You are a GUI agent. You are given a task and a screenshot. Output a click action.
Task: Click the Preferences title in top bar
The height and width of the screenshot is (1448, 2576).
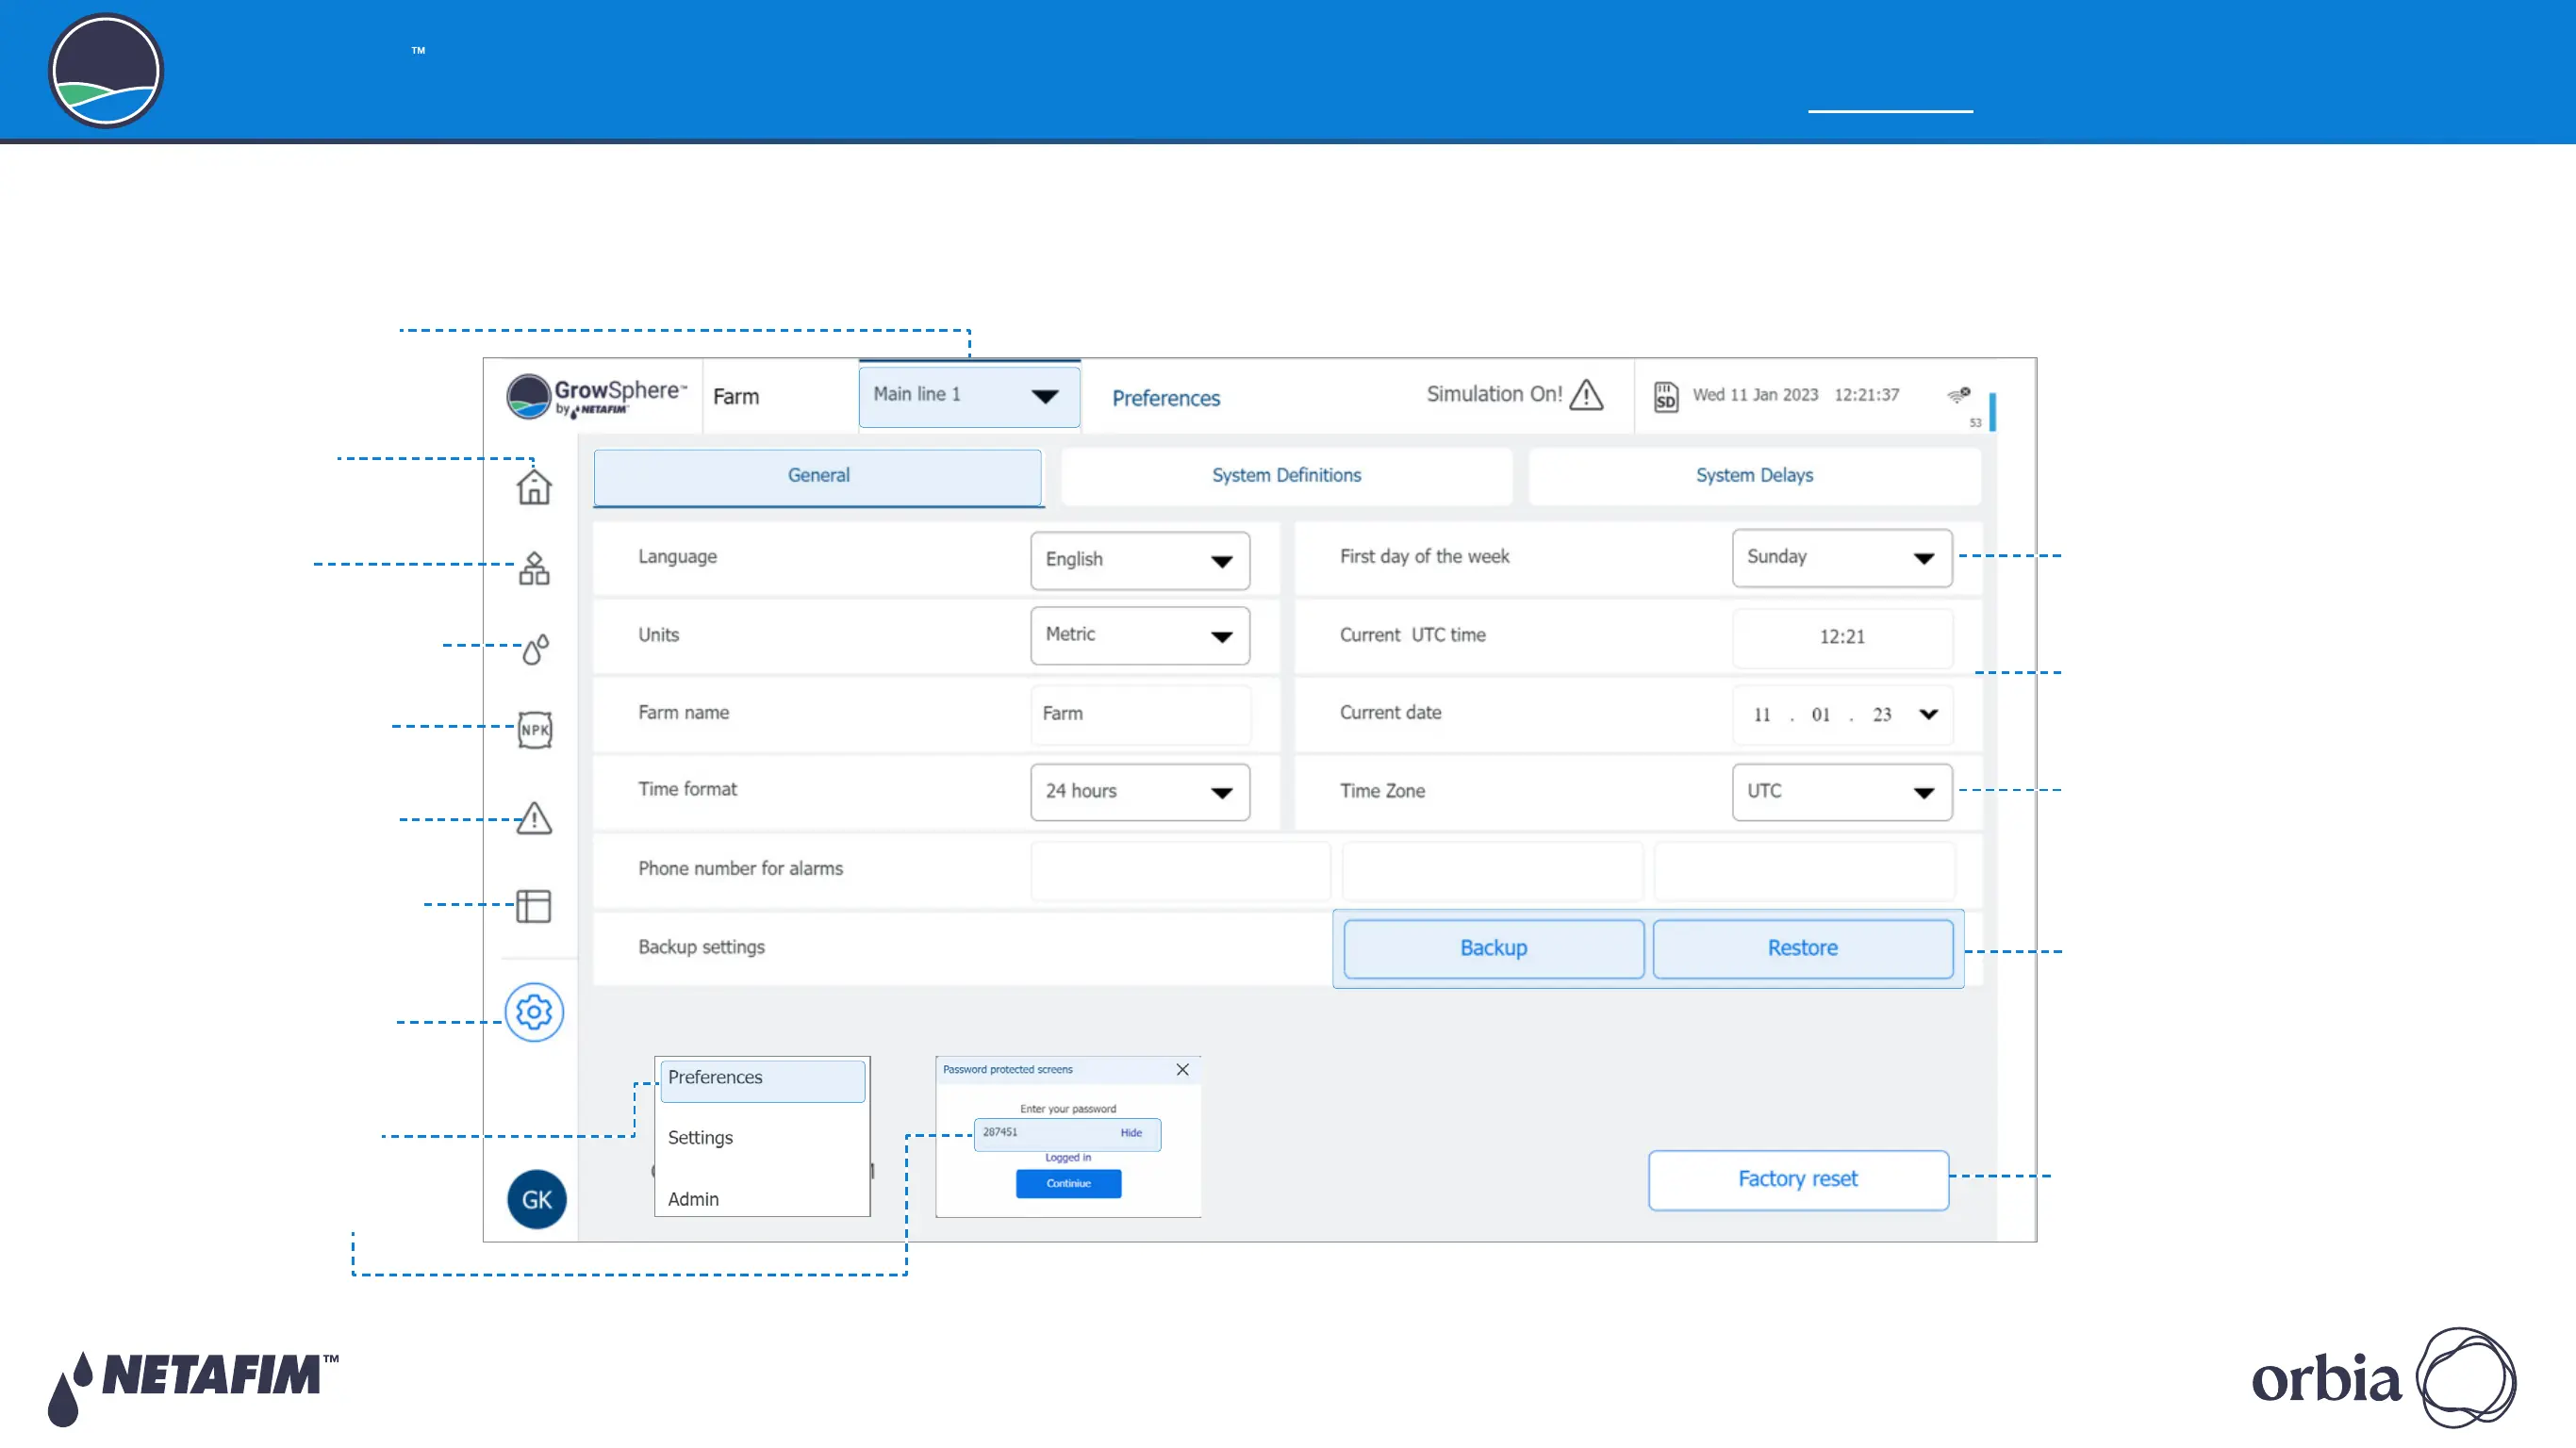click(x=1166, y=398)
